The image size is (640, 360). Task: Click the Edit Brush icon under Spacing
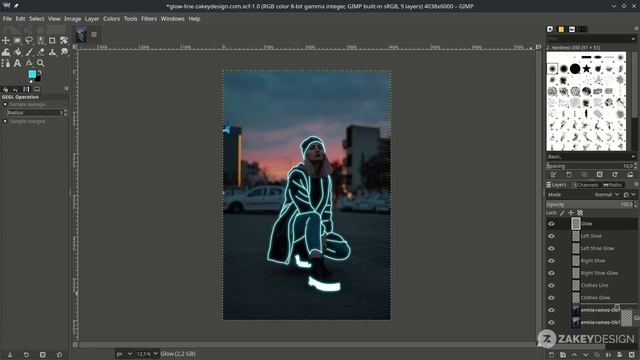click(x=553, y=175)
